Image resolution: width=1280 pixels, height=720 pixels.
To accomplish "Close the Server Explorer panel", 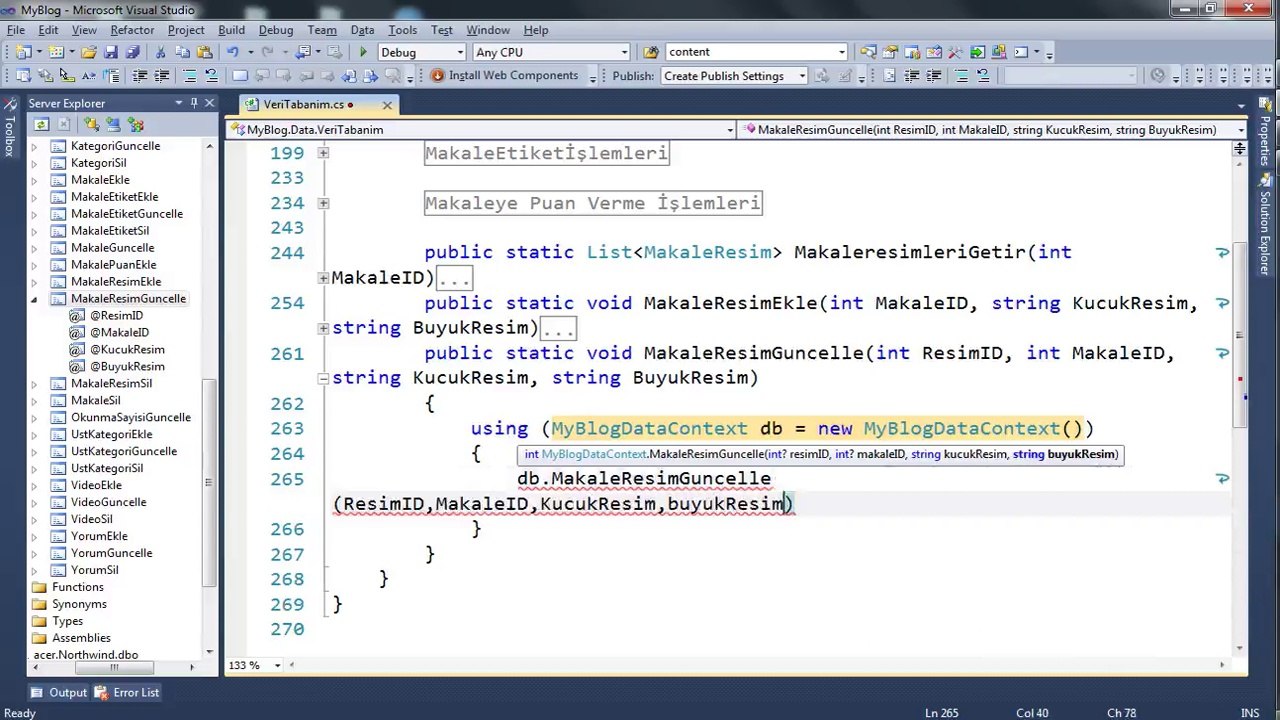I will pos(209,103).
